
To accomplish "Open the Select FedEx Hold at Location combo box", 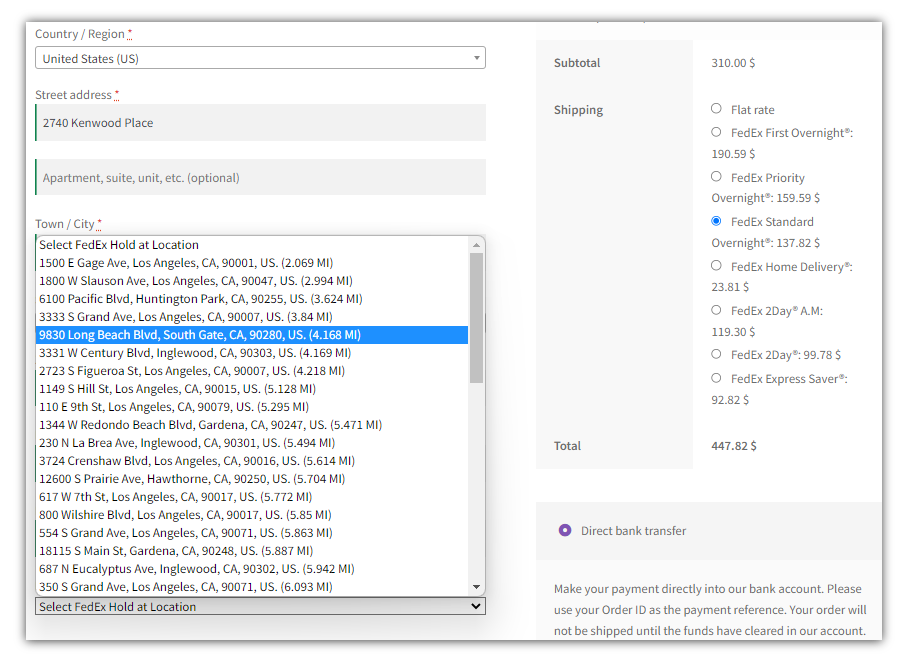I will (260, 606).
